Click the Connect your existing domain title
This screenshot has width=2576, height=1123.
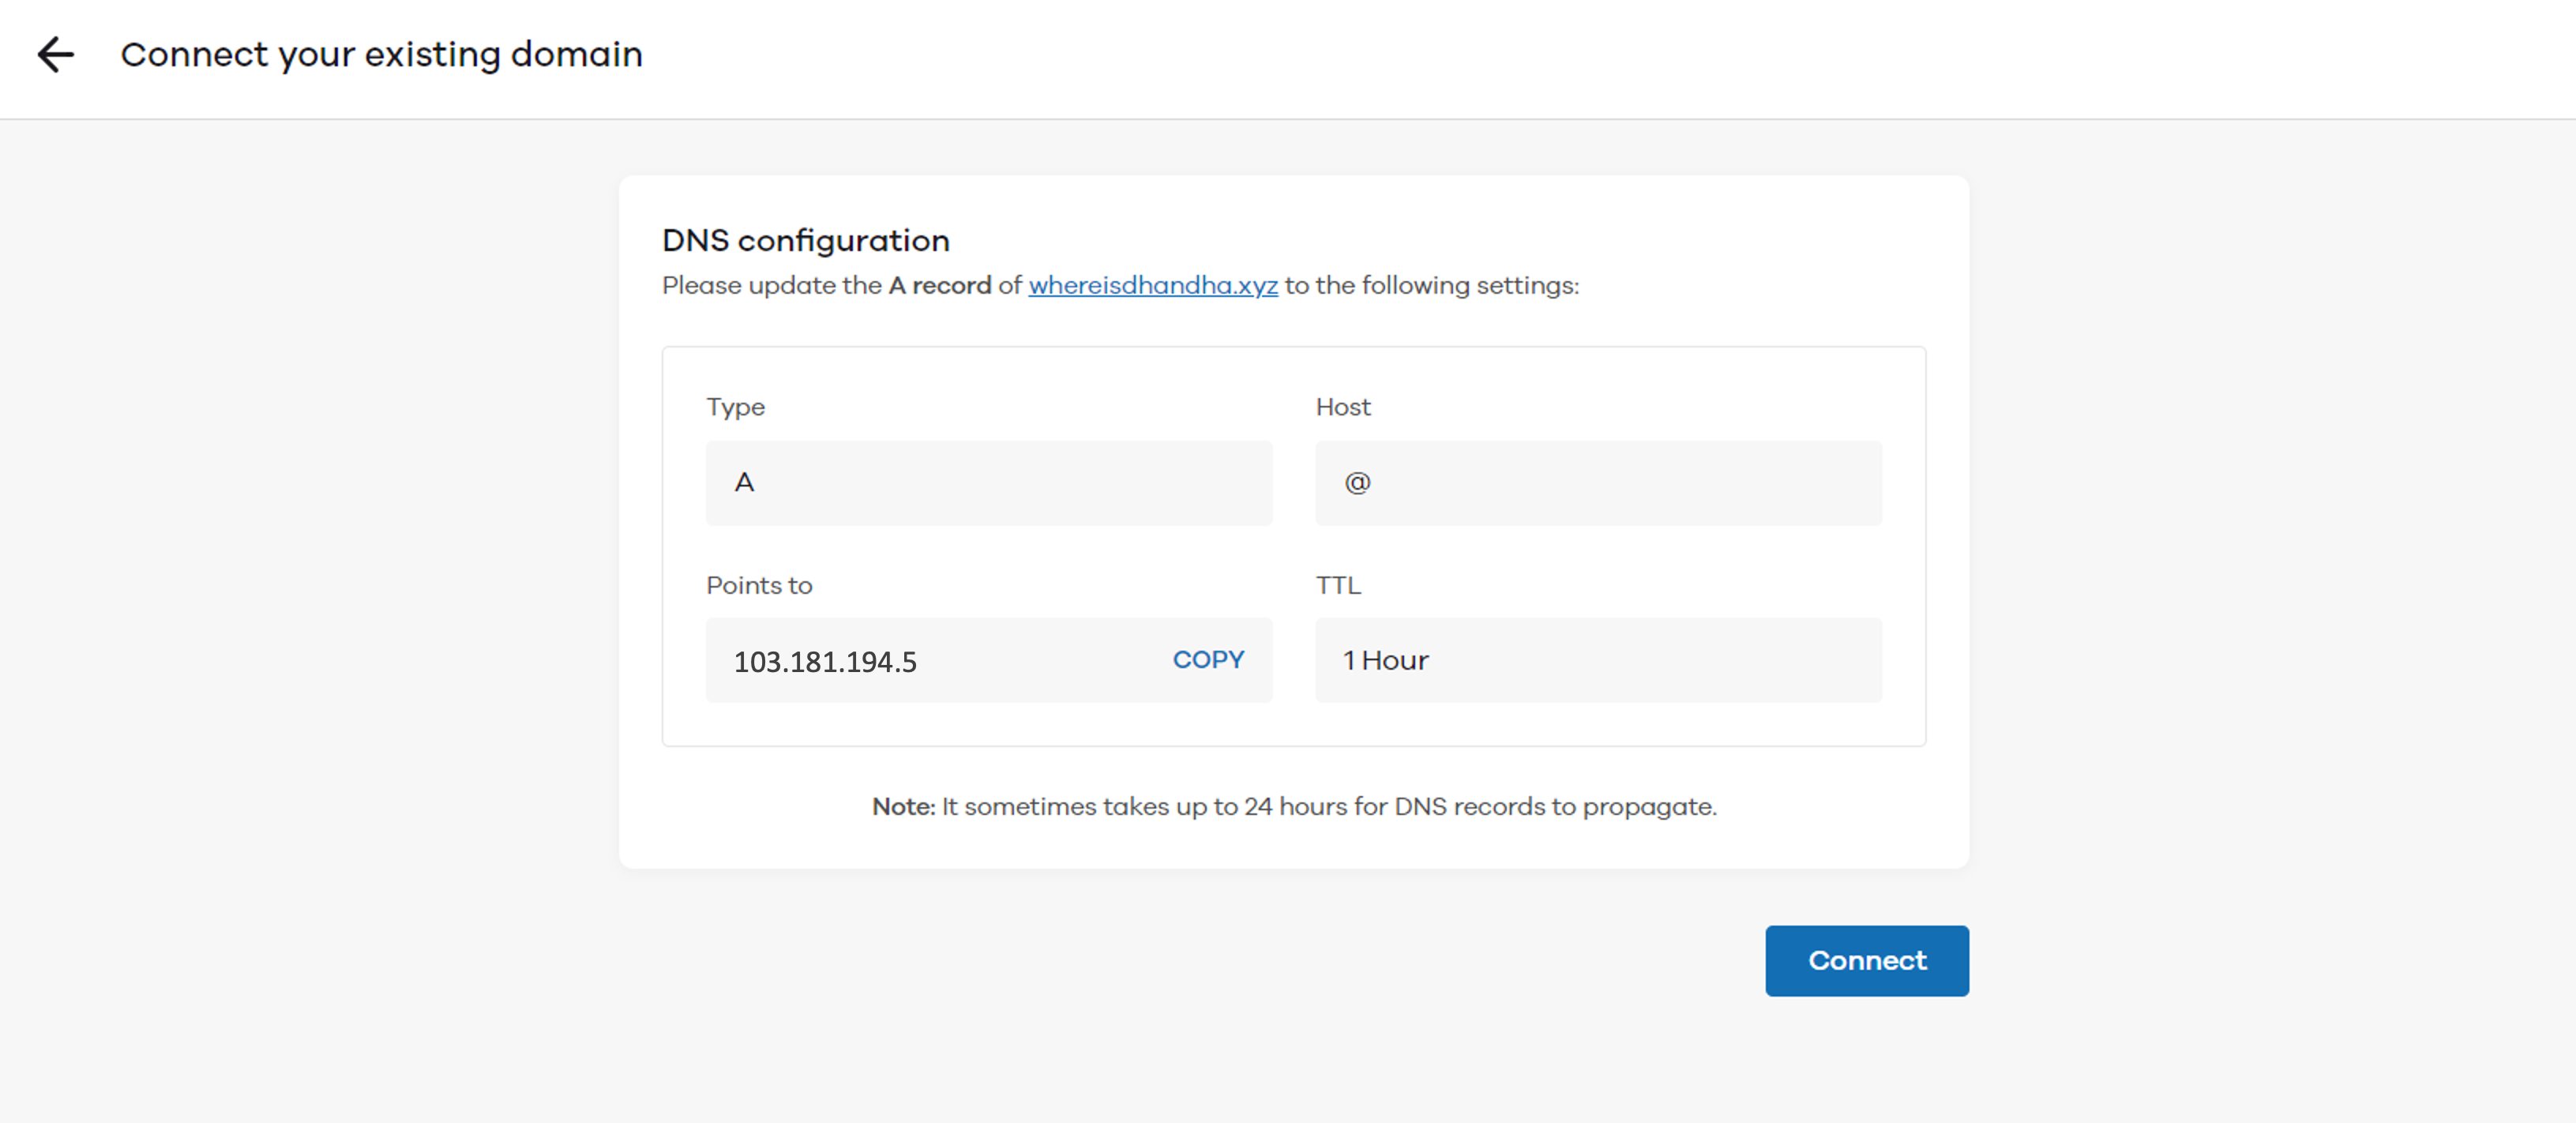pyautogui.click(x=382, y=54)
